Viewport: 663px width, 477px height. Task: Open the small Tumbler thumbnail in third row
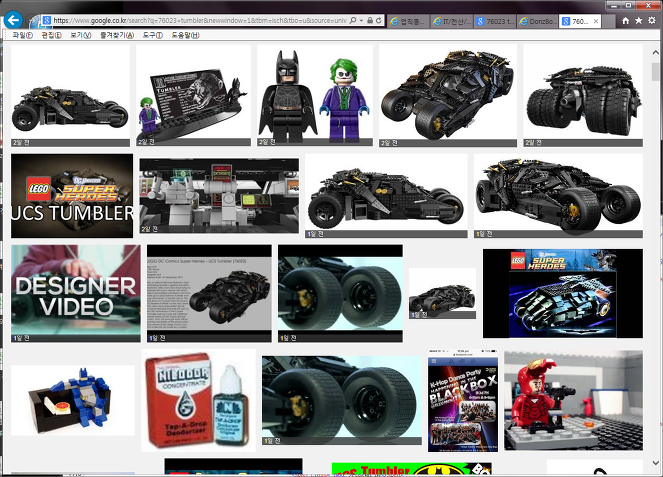click(442, 293)
